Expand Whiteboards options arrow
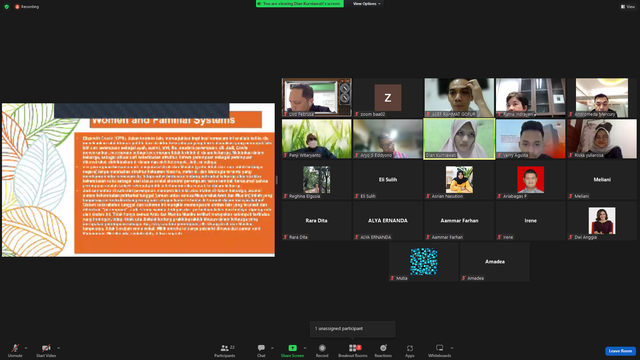640x360 pixels. coord(452,348)
